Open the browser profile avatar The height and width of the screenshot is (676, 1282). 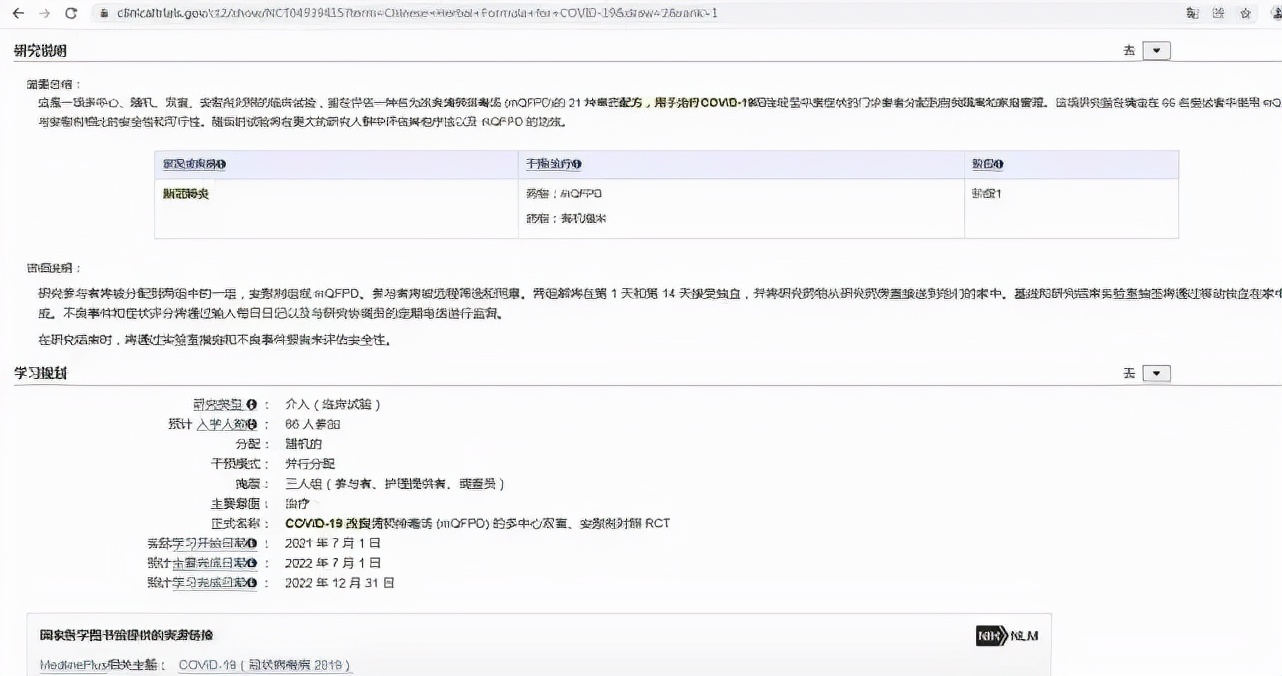(x=1275, y=13)
